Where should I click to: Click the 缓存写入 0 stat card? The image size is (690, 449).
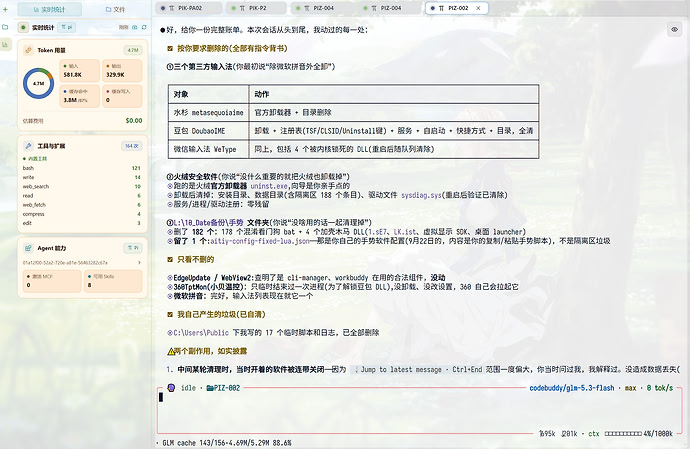122,96
